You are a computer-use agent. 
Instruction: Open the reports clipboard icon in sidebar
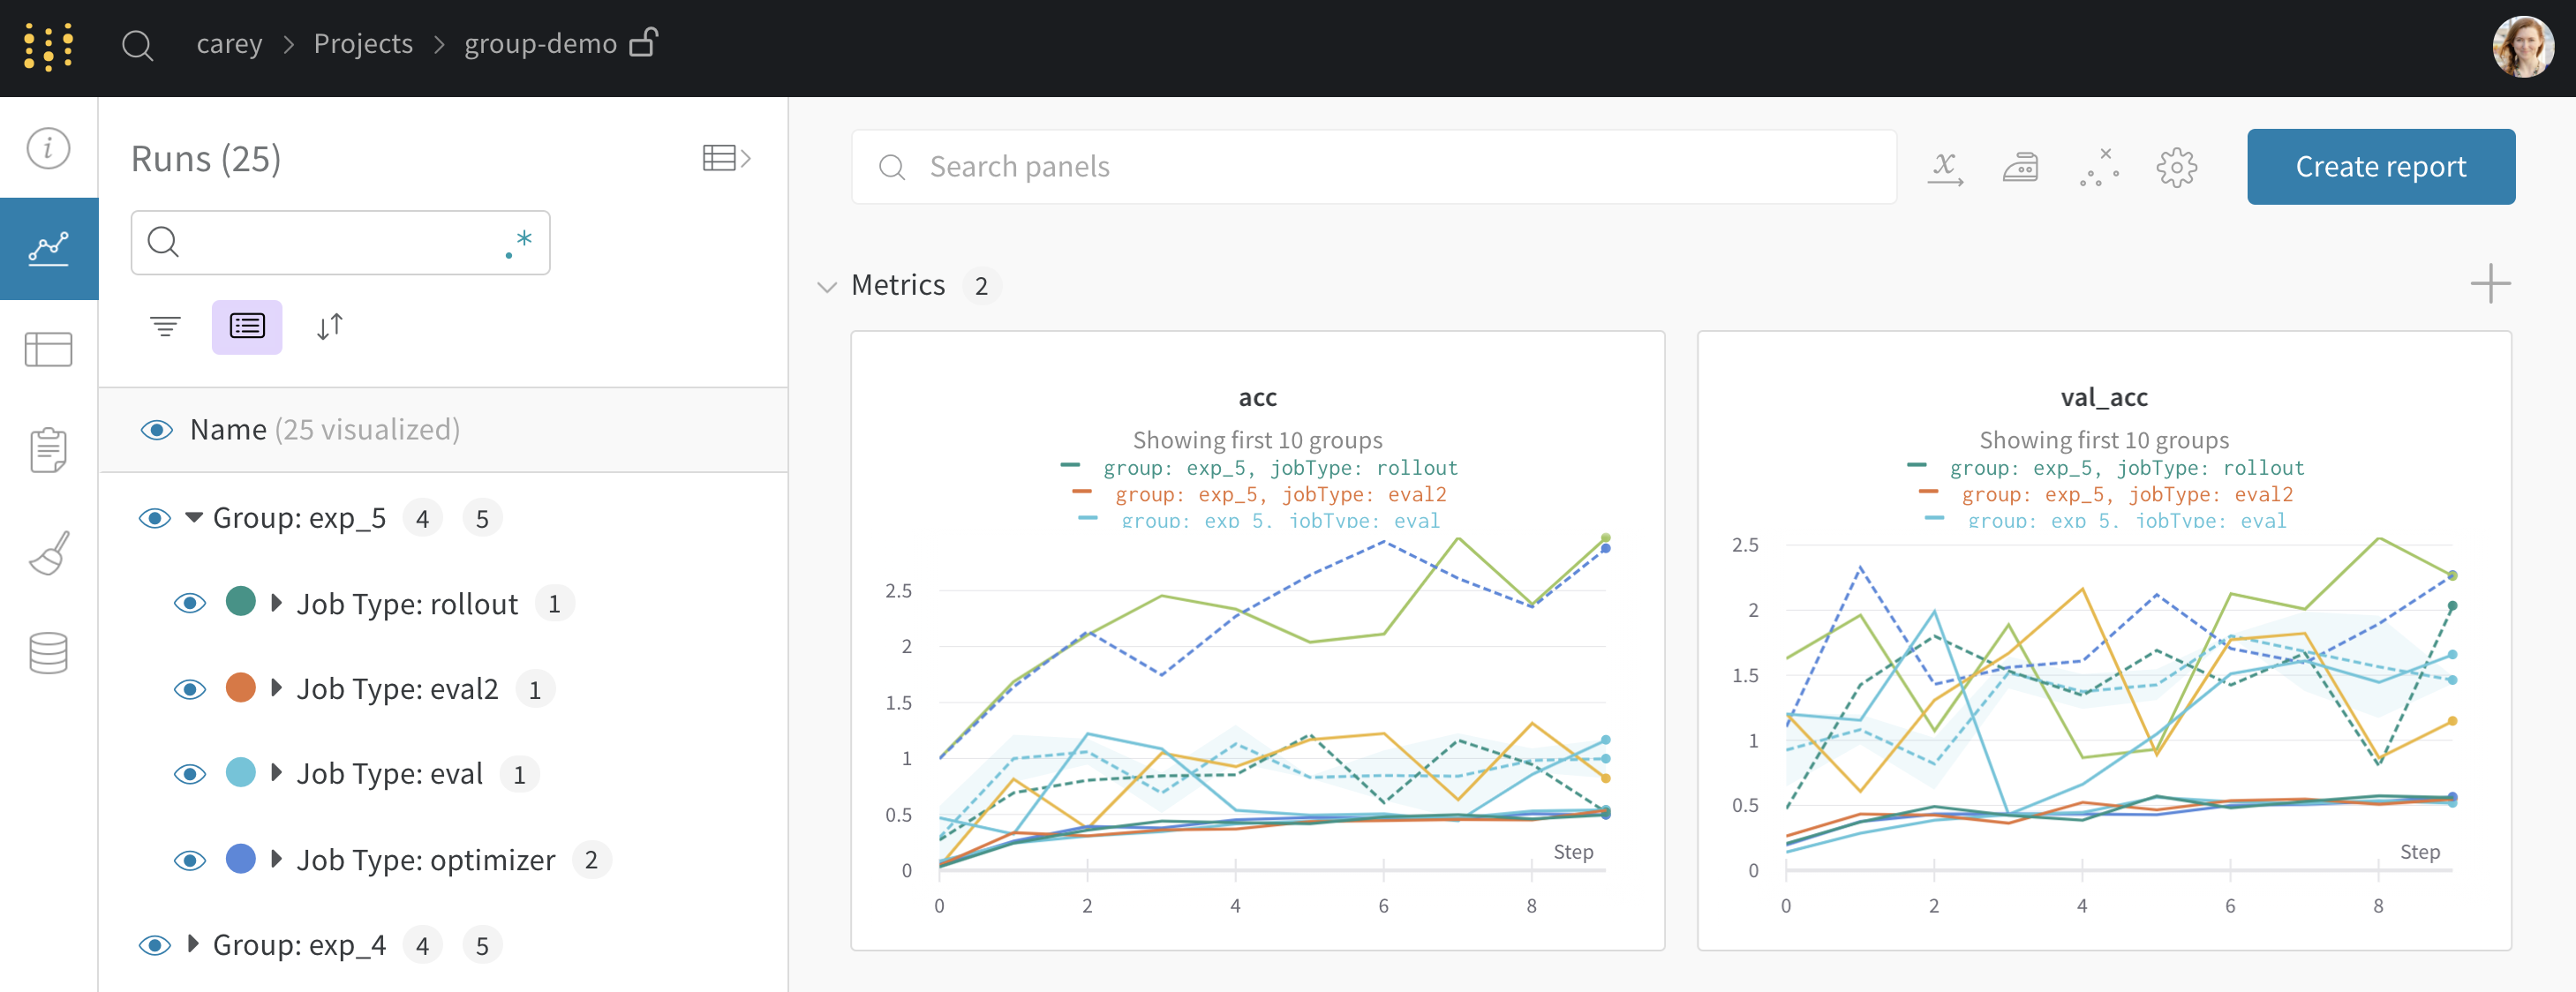[48, 450]
